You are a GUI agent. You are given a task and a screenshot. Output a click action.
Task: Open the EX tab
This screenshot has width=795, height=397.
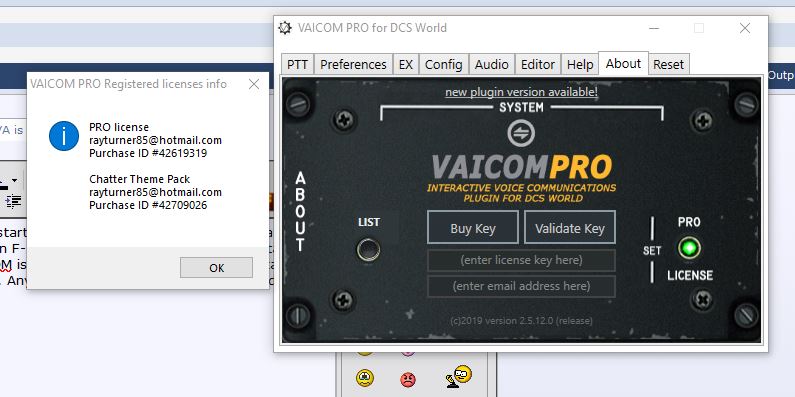[x=406, y=64]
